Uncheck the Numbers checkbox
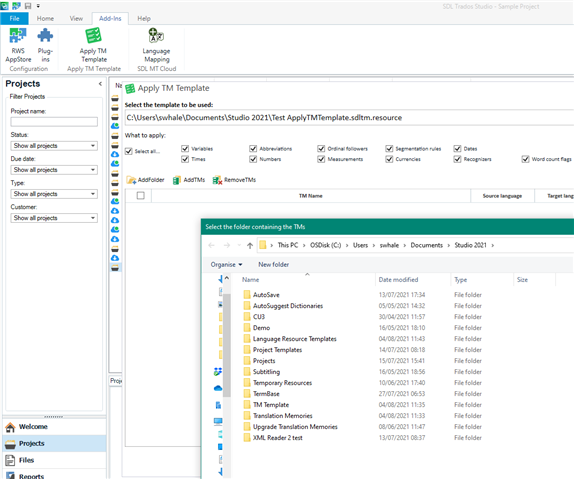Image resolution: width=574 pixels, height=479 pixels. (x=253, y=159)
